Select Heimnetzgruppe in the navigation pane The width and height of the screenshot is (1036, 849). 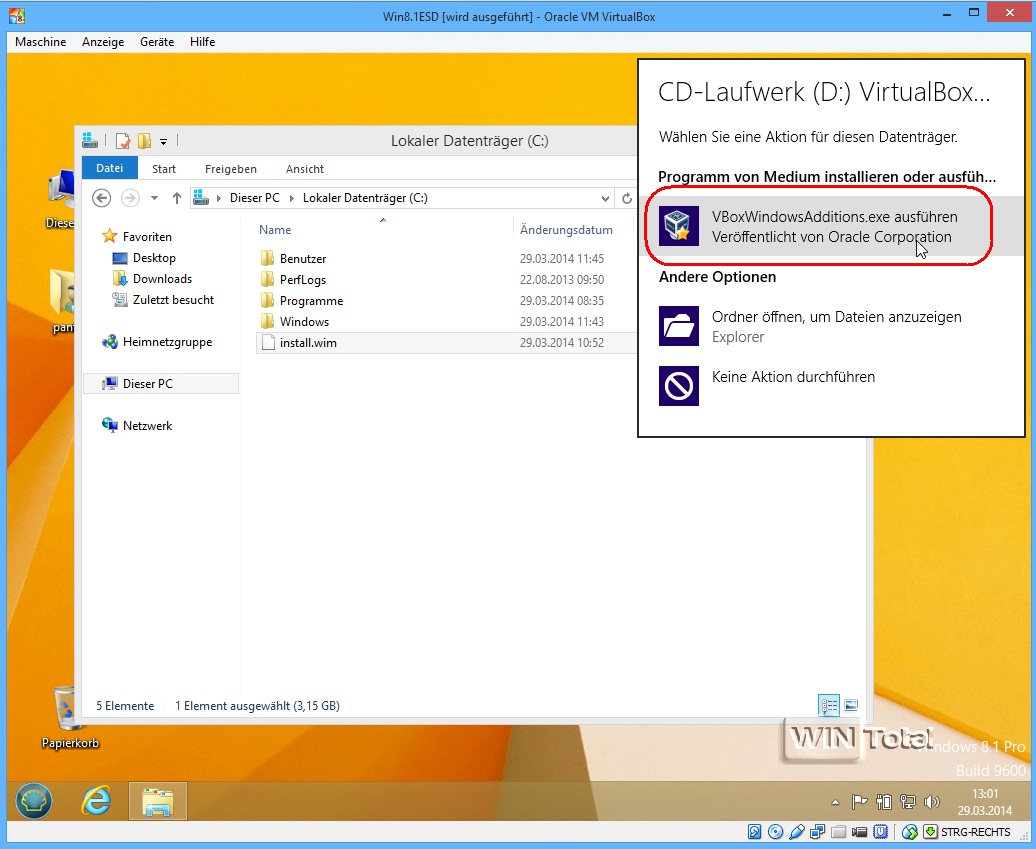[x=157, y=342]
